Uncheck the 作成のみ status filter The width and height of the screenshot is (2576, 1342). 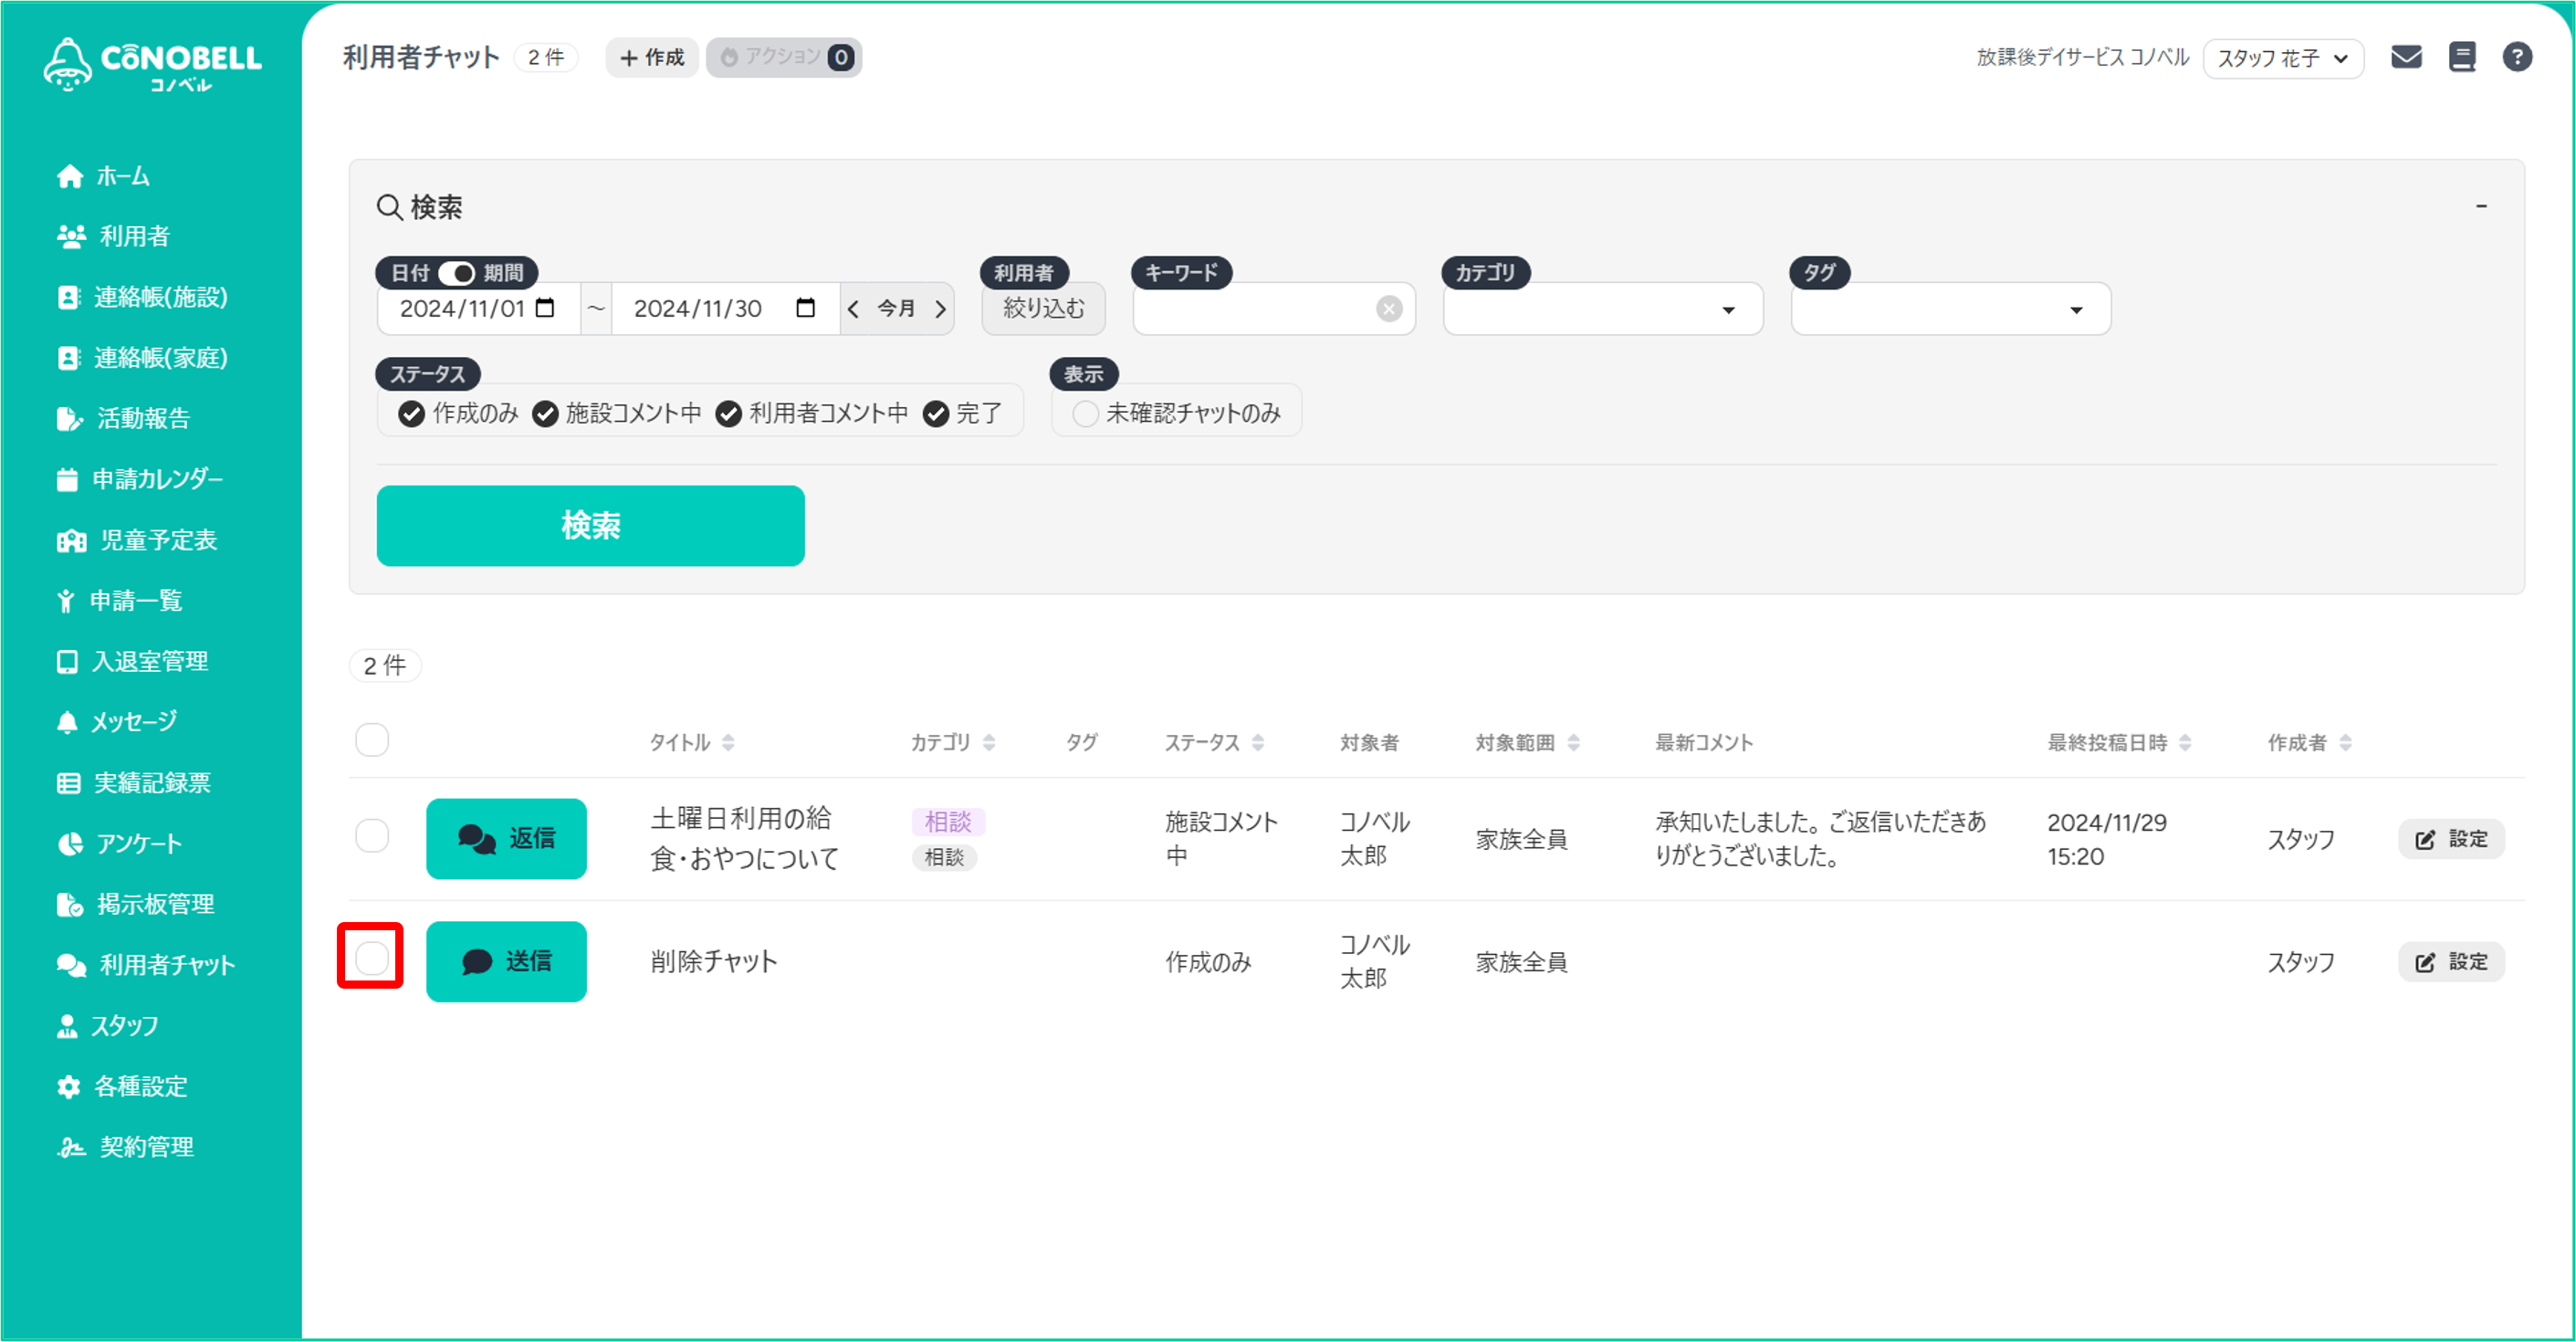pos(411,414)
